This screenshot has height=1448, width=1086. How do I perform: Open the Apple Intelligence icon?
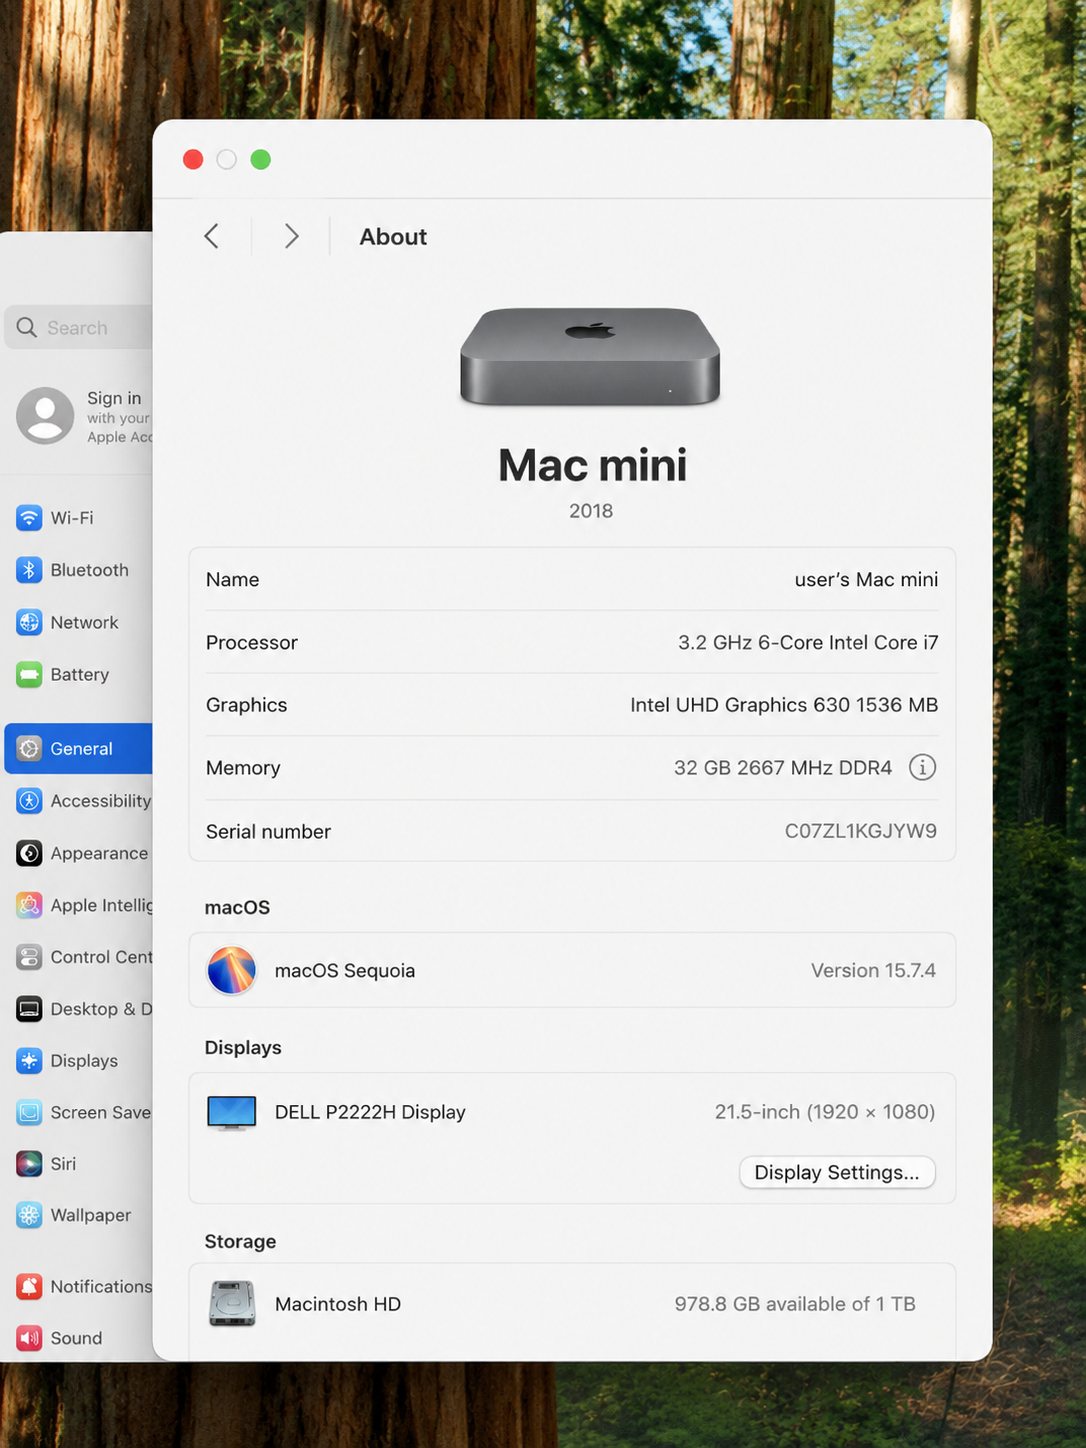(29, 905)
